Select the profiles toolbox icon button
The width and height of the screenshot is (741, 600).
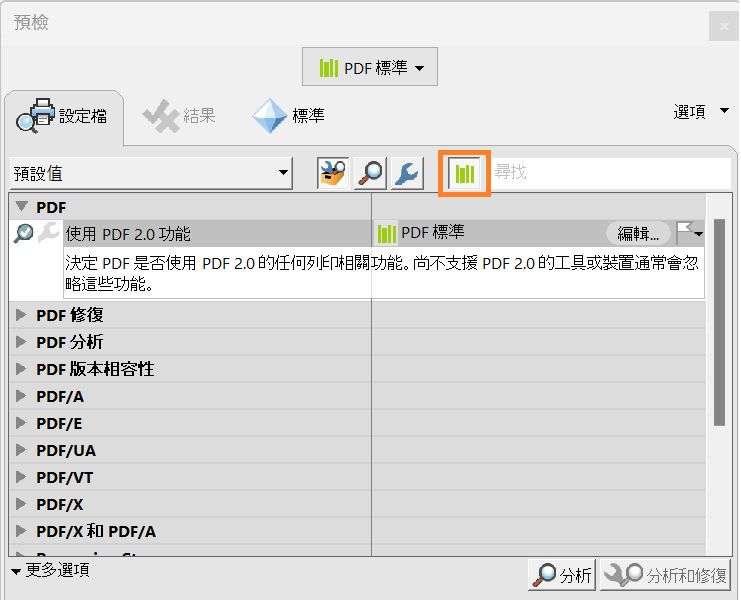(x=333, y=173)
